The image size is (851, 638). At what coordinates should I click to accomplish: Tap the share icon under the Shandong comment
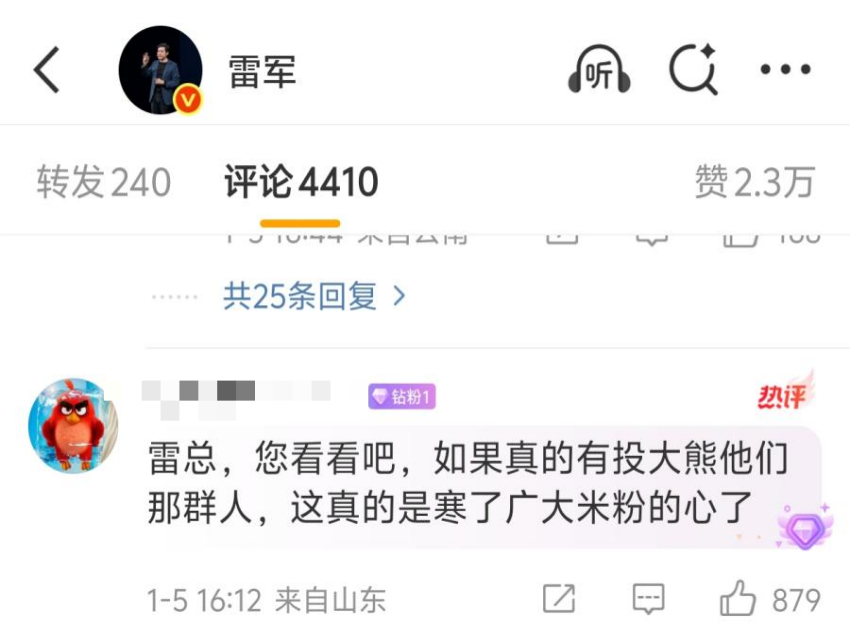pyautogui.click(x=559, y=599)
